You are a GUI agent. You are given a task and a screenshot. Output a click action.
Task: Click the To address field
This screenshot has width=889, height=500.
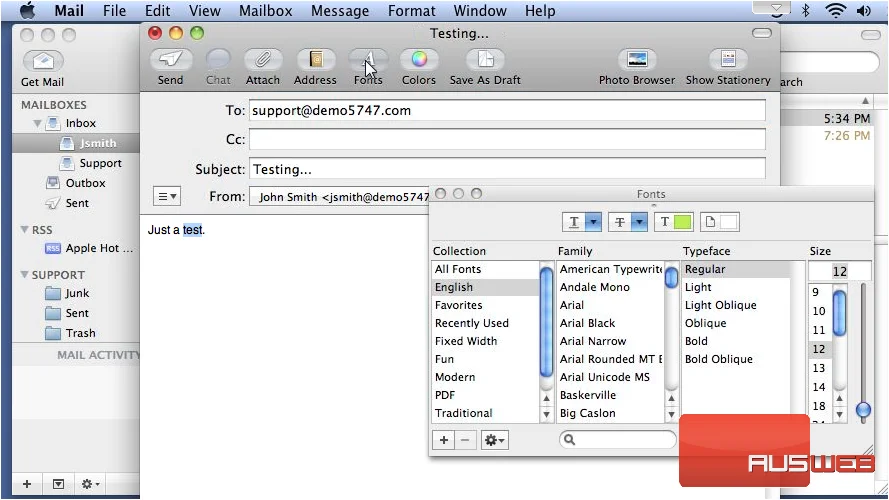click(x=507, y=111)
